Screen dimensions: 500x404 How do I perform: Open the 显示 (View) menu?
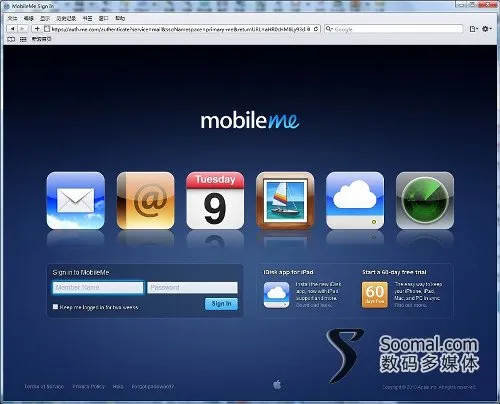click(x=45, y=18)
